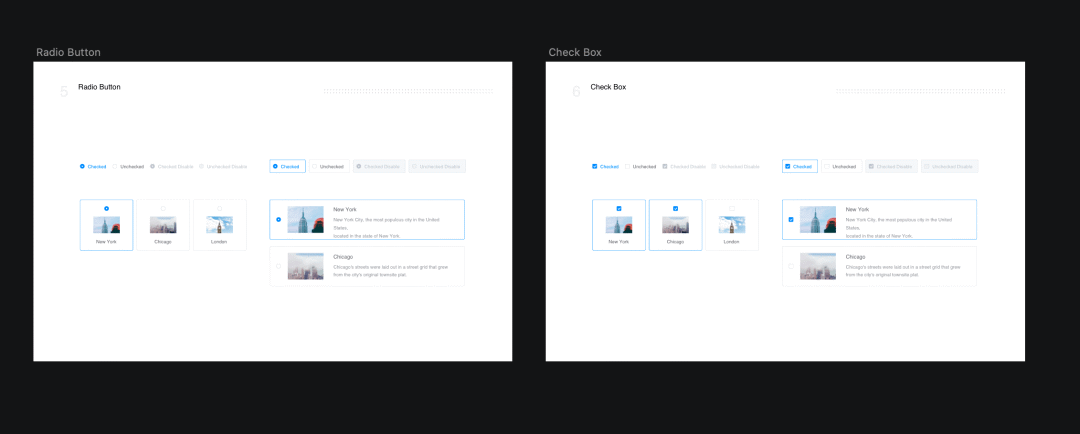Click New York thumbnail in small checkbox card
Image resolution: width=1080 pixels, height=434 pixels.
point(619,225)
